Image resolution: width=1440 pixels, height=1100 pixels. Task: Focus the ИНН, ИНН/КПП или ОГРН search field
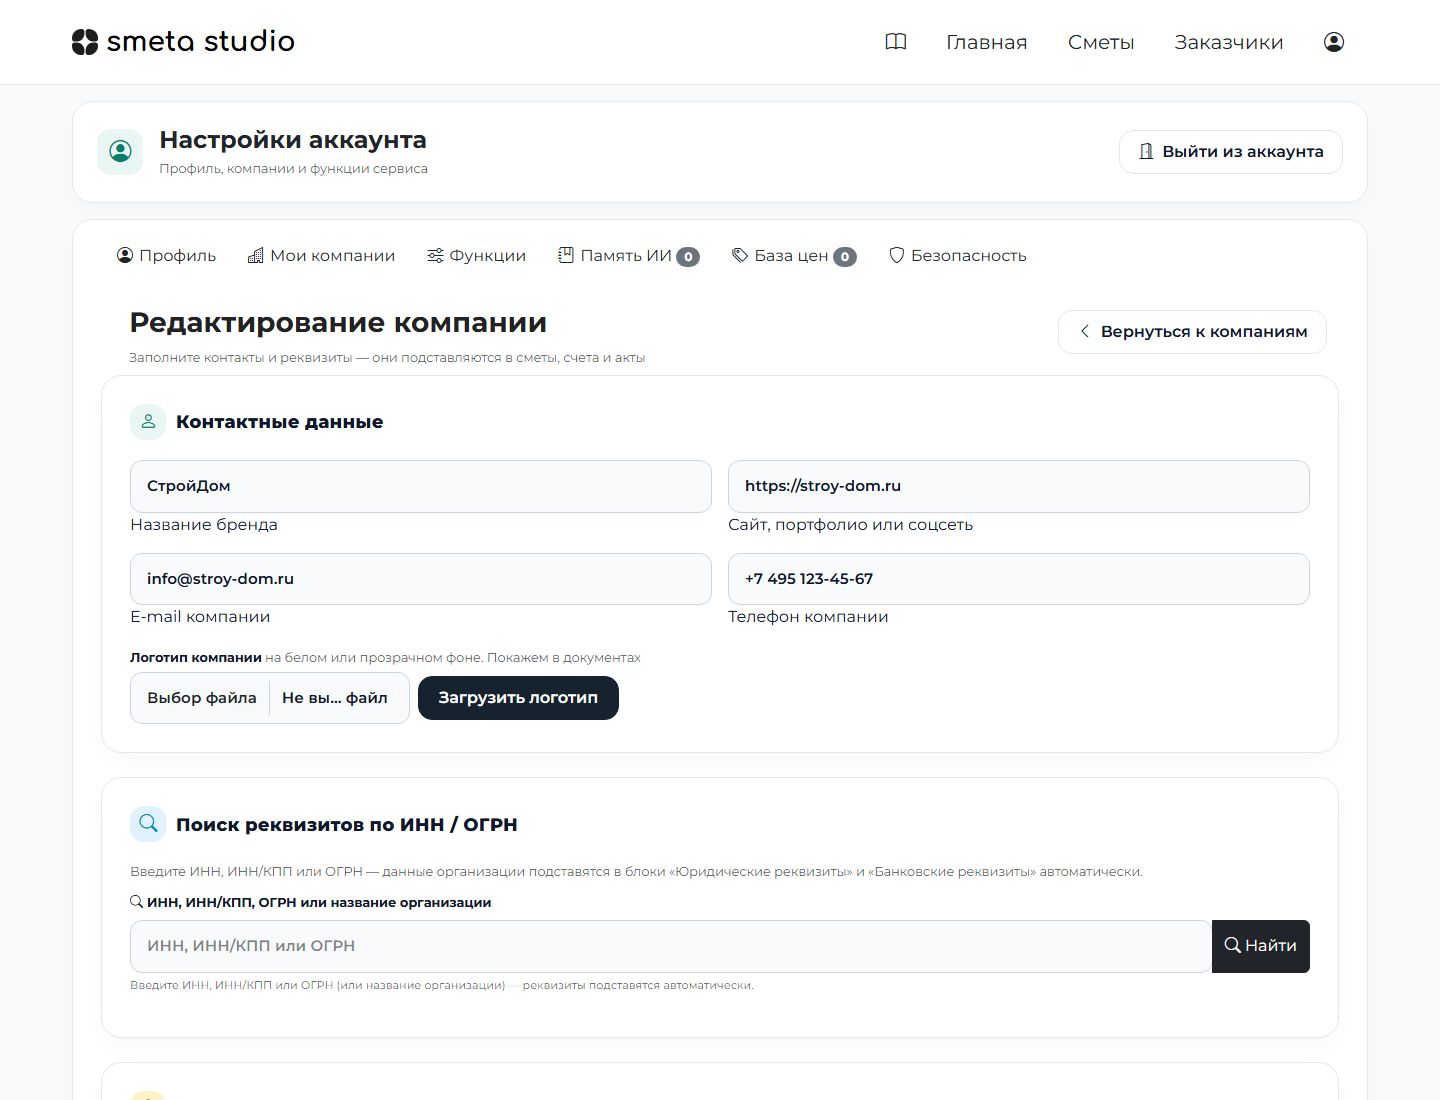coord(671,946)
